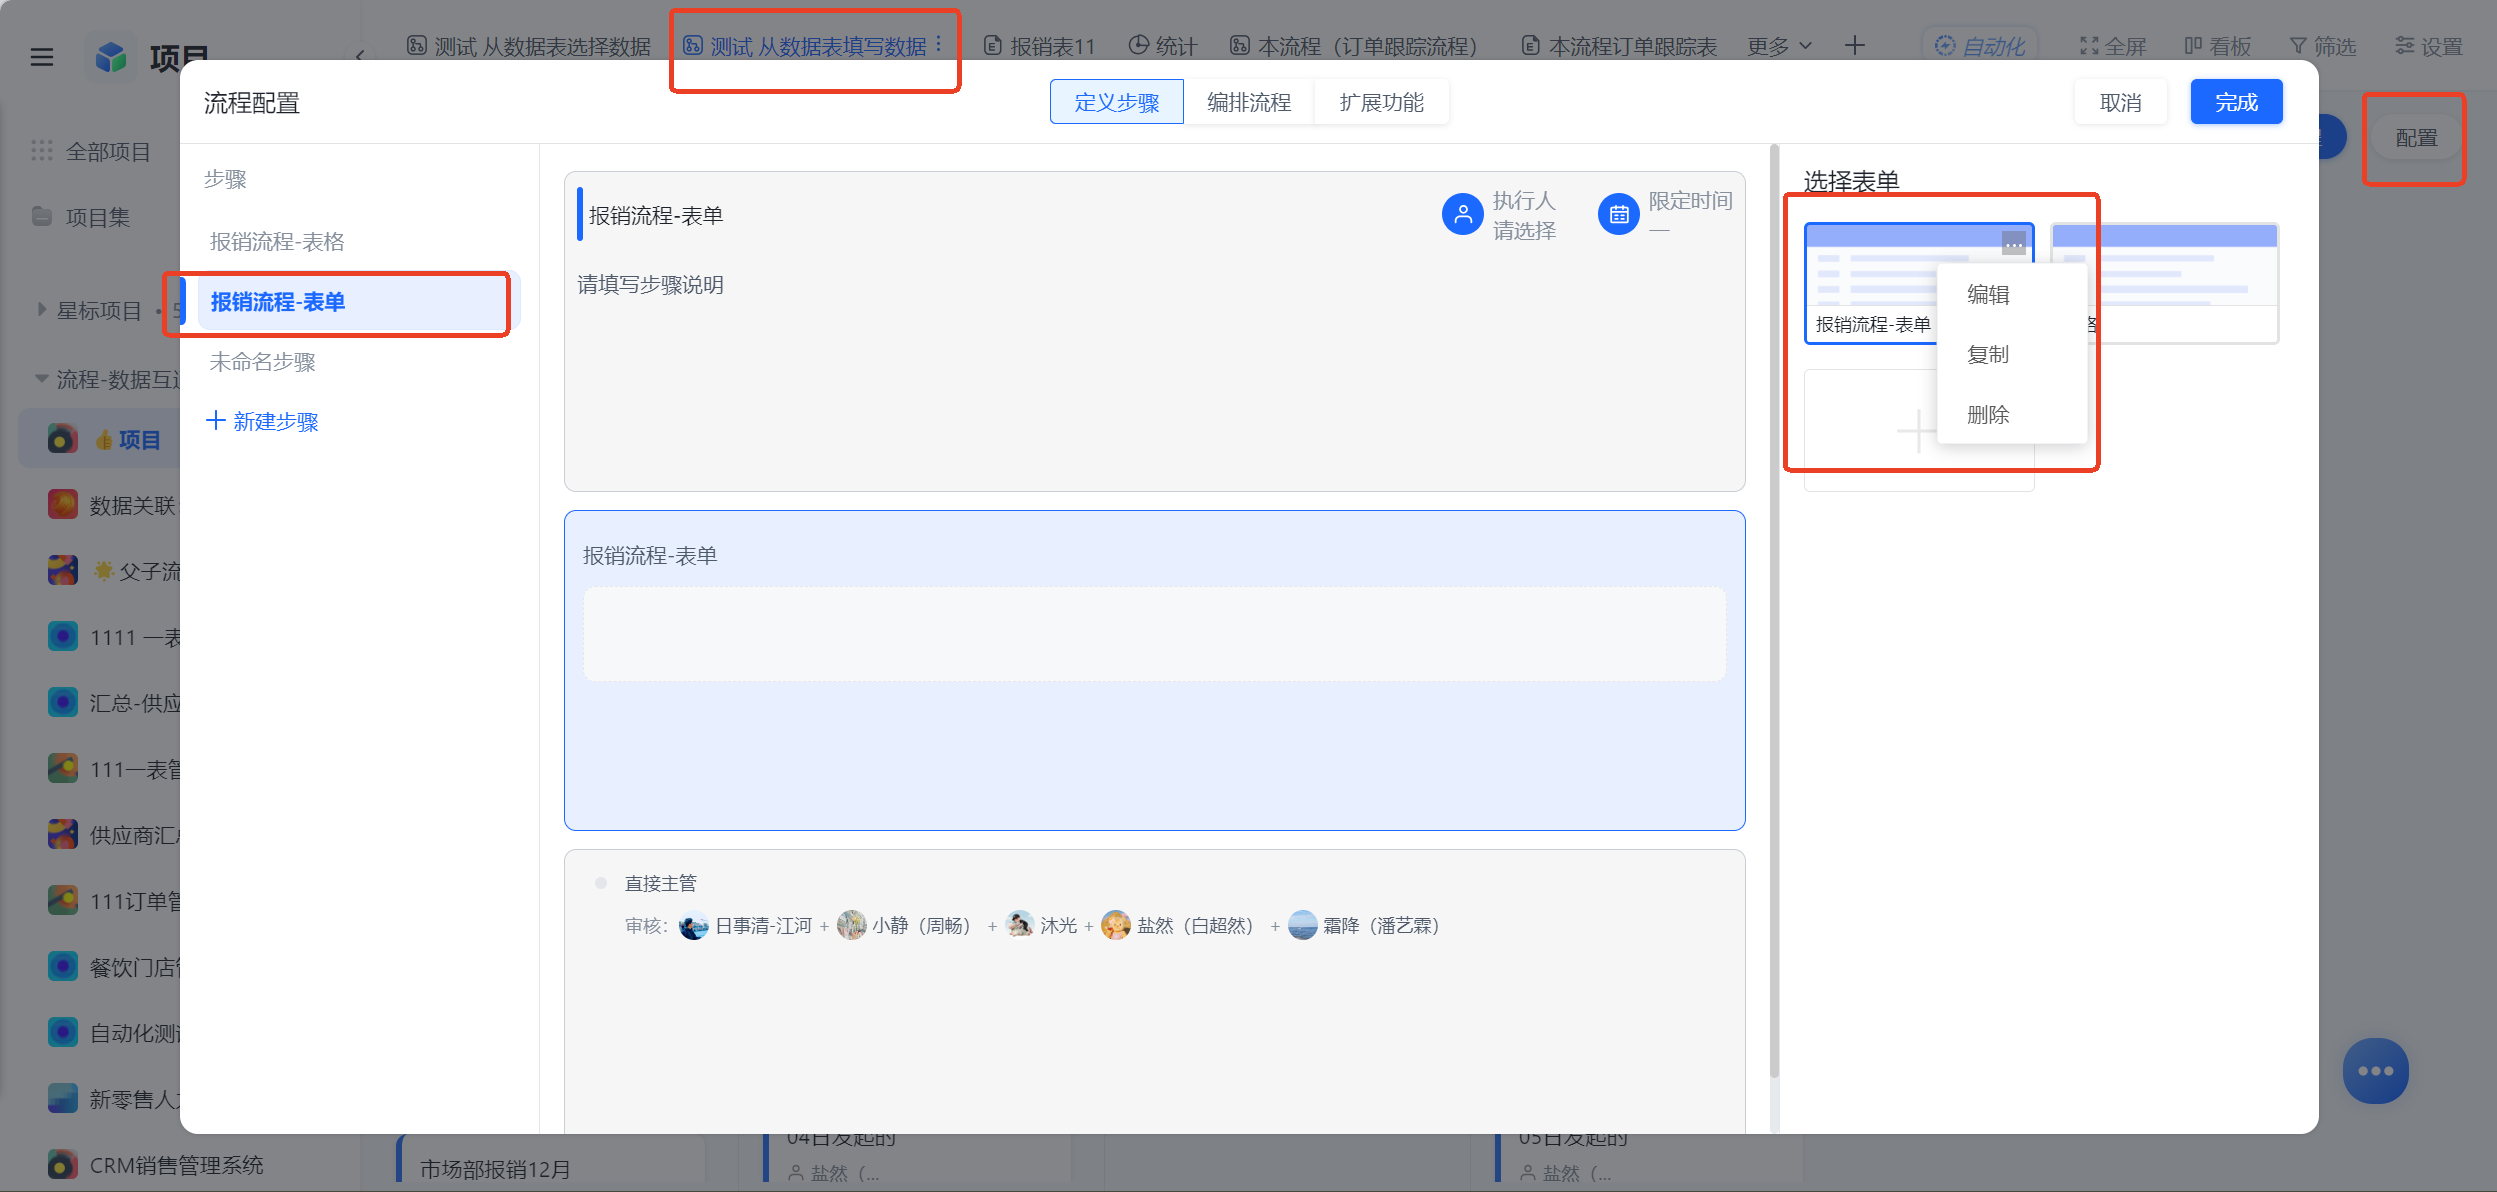Click the blue floating chat bubble button

2375,1071
